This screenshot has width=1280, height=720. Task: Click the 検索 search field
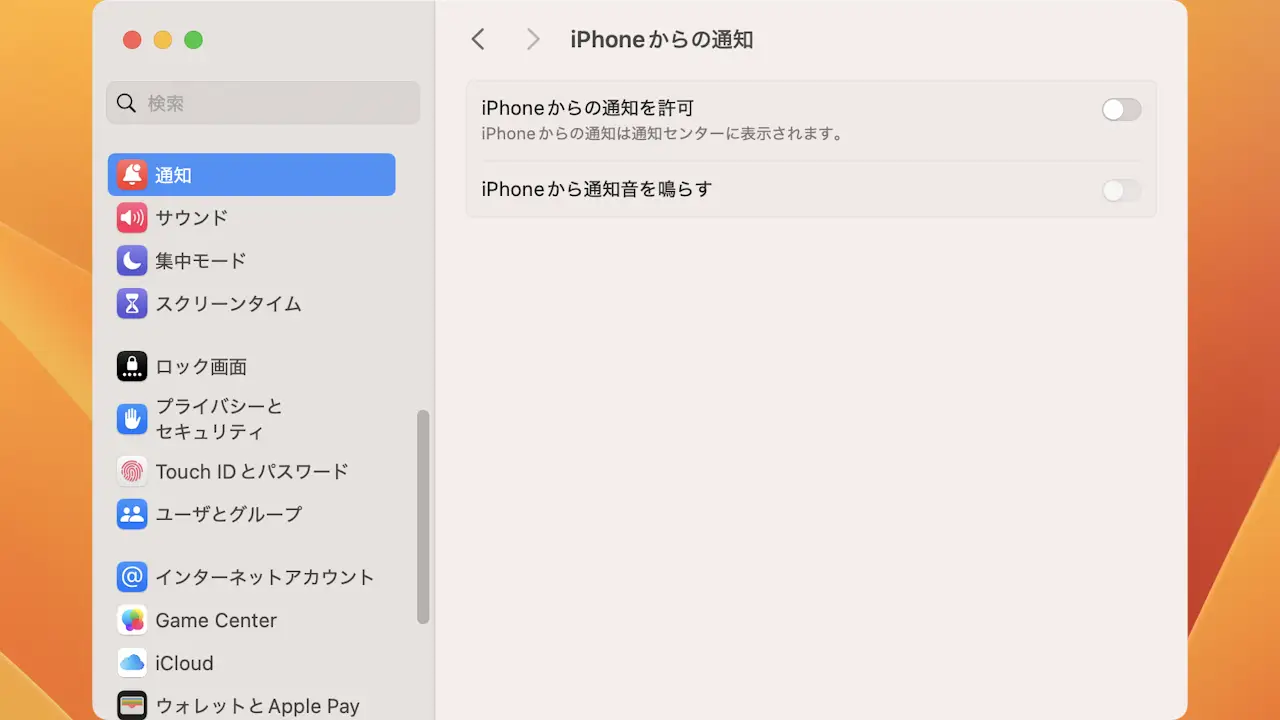point(263,103)
